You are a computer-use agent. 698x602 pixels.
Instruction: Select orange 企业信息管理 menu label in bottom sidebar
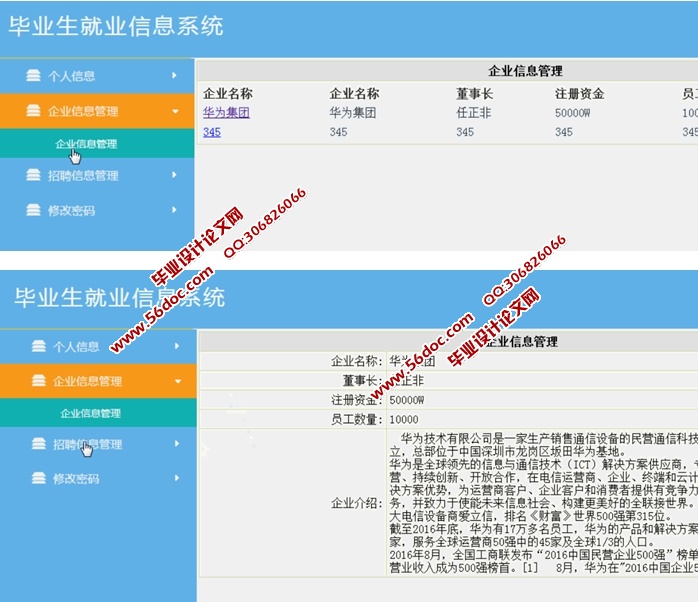click(87, 382)
